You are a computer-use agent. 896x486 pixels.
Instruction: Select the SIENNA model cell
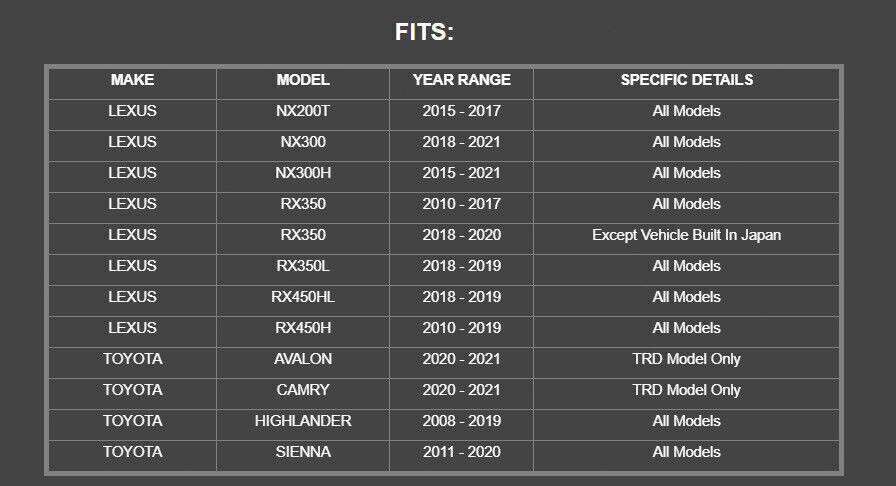[x=302, y=452]
